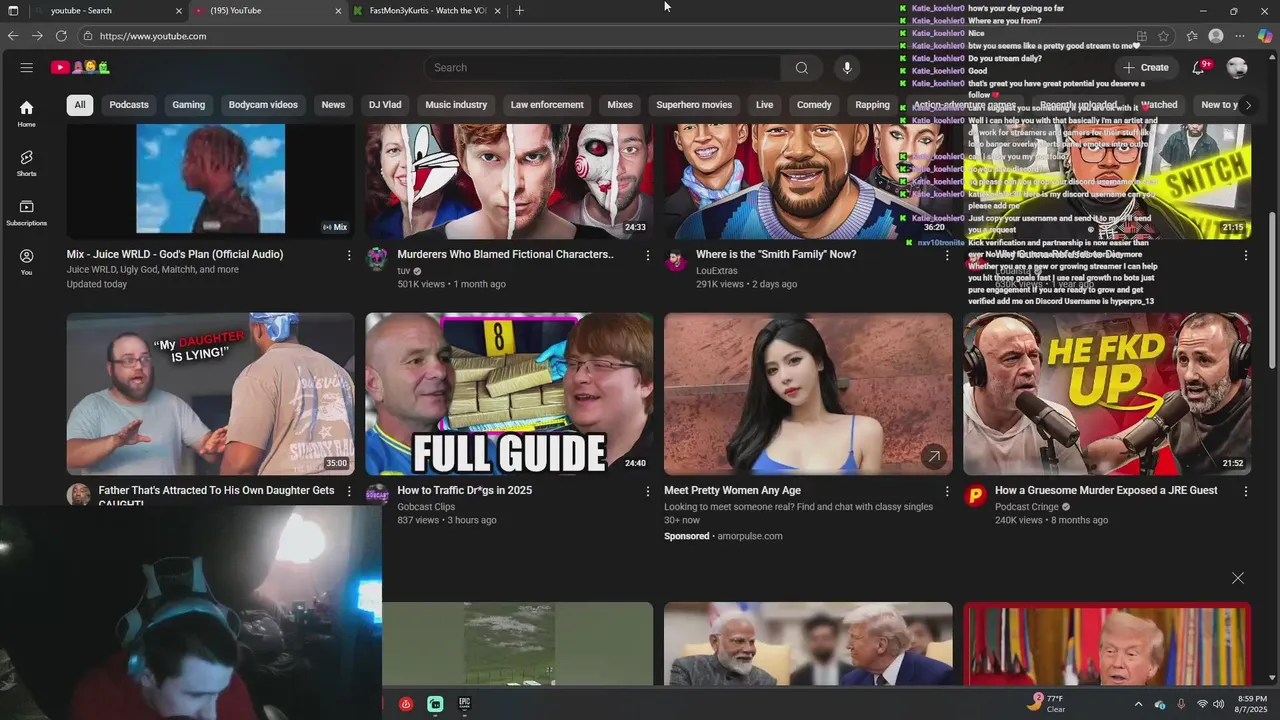The width and height of the screenshot is (1280, 720).
Task: Close the FastMon3yKurtis tab
Action: pyautogui.click(x=497, y=11)
